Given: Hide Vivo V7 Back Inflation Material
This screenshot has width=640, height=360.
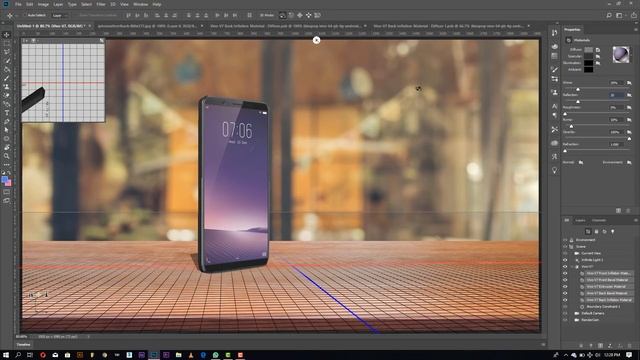Looking at the screenshot, I should point(565,300).
